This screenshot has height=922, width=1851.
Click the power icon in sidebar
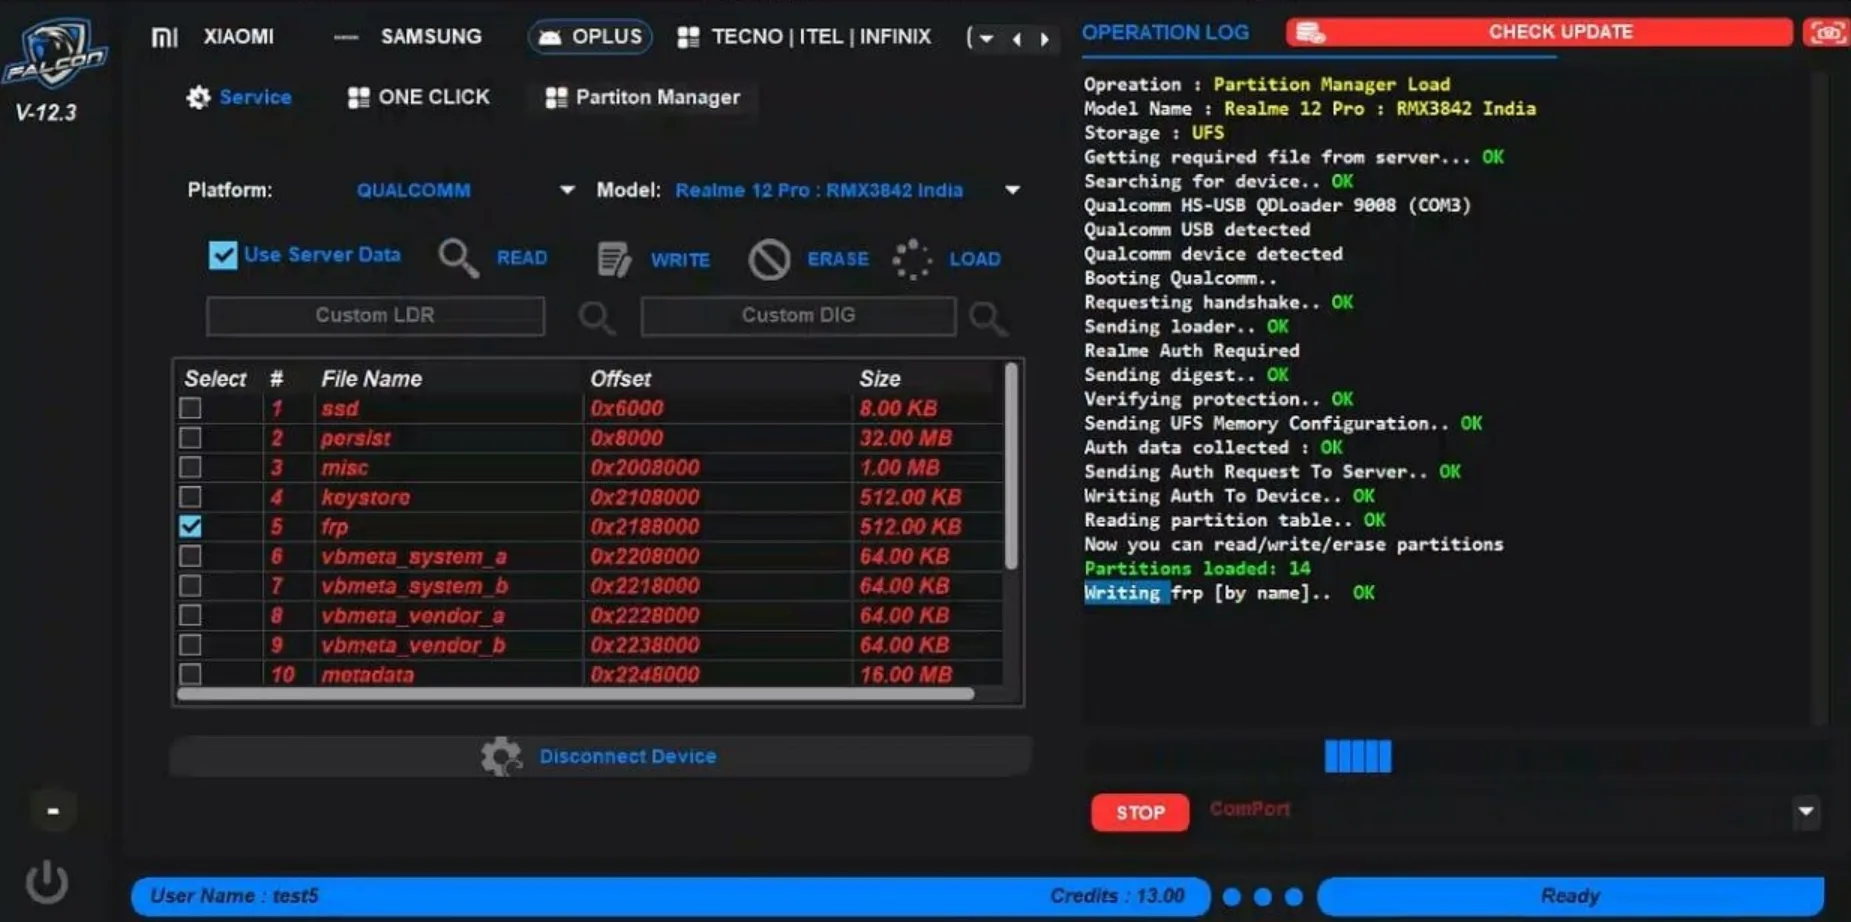pyautogui.click(x=47, y=882)
